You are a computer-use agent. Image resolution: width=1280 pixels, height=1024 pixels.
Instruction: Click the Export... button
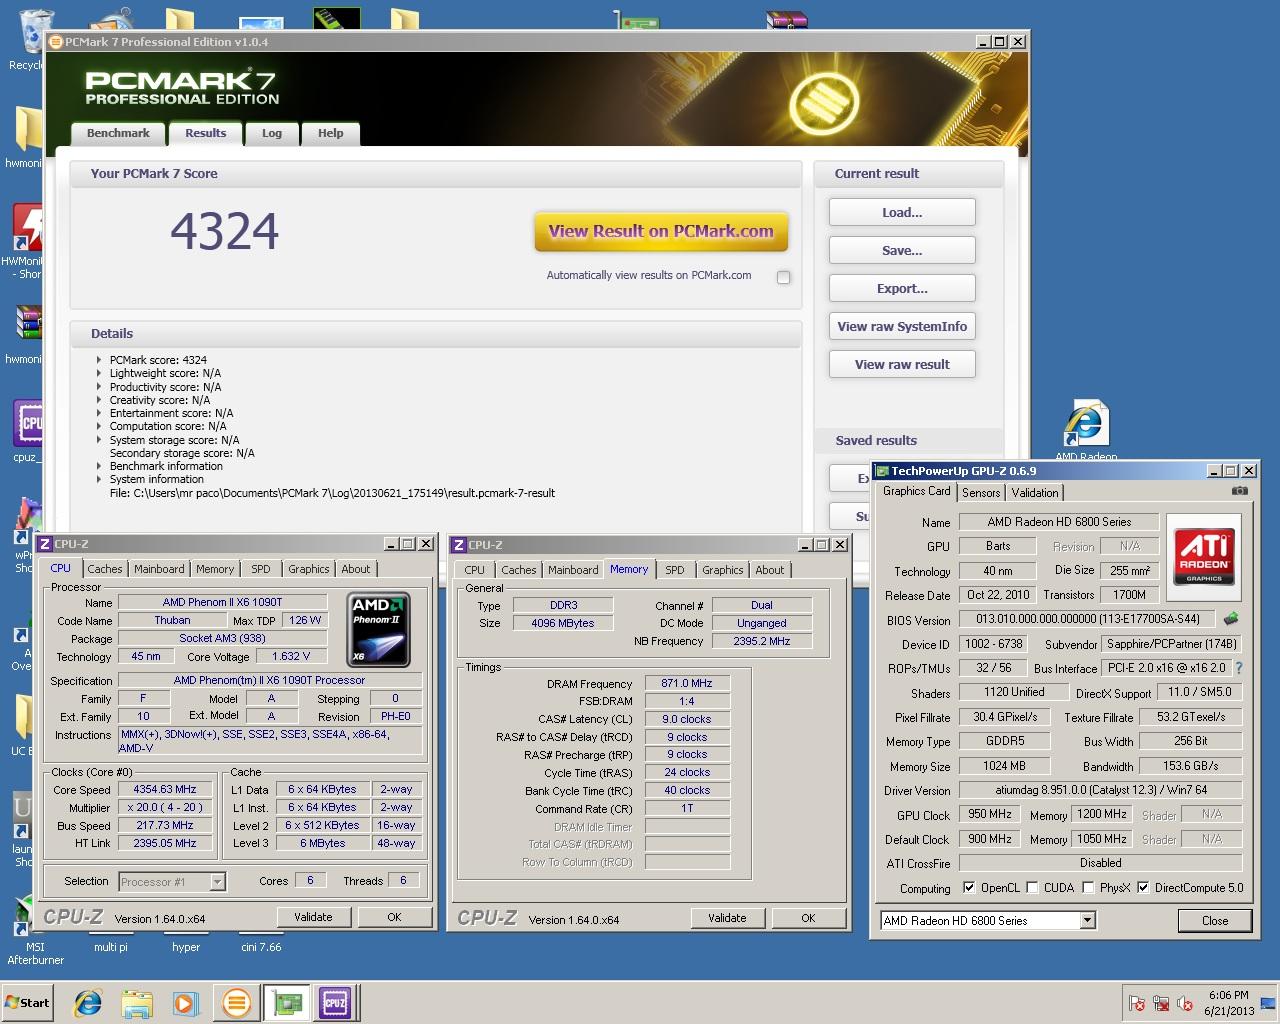pyautogui.click(x=902, y=289)
